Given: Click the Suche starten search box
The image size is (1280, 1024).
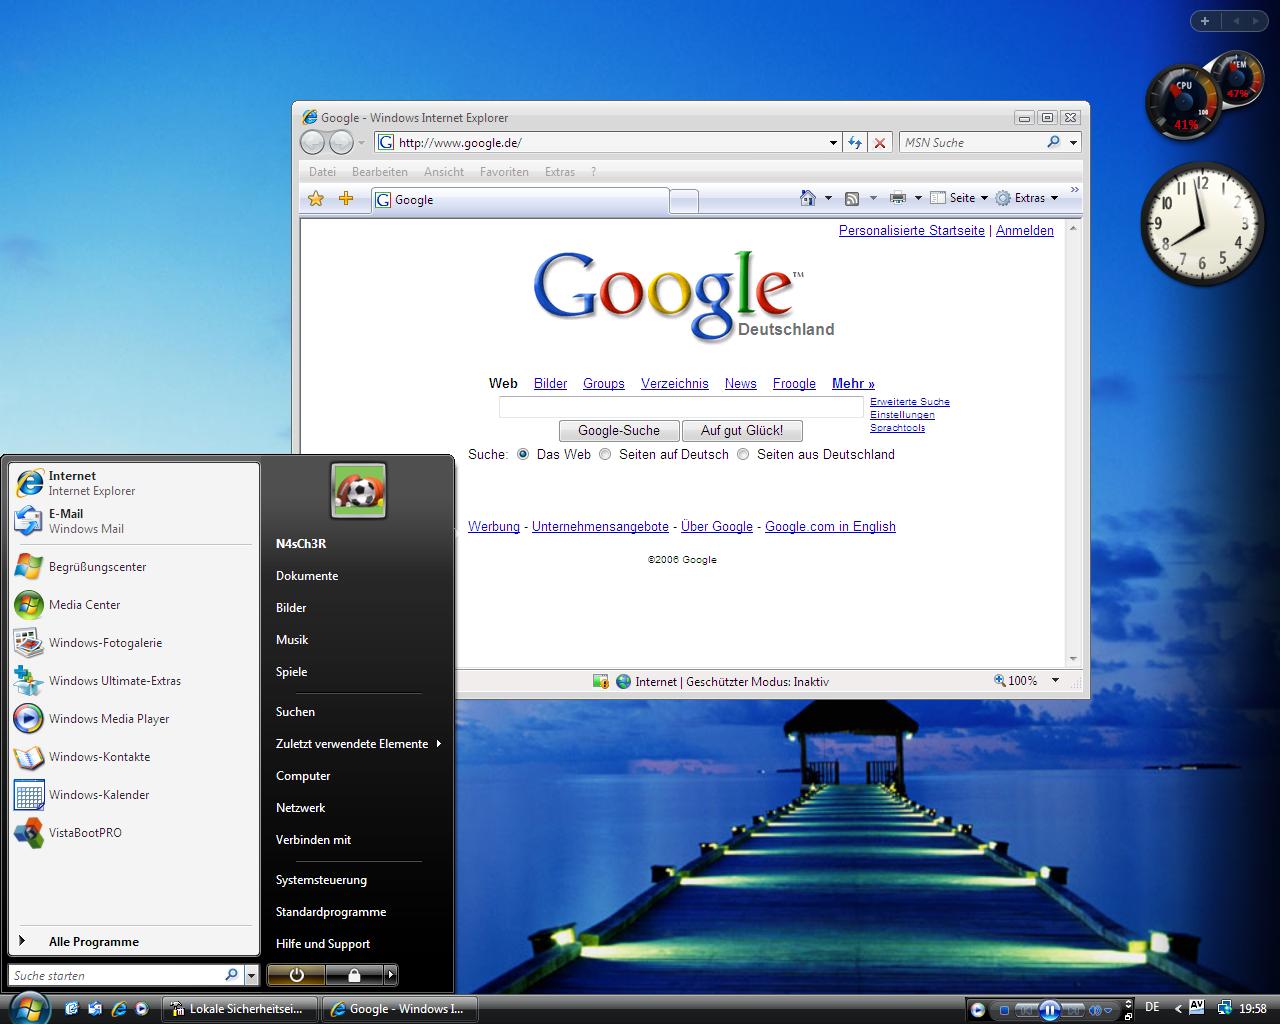Looking at the screenshot, I should point(125,975).
